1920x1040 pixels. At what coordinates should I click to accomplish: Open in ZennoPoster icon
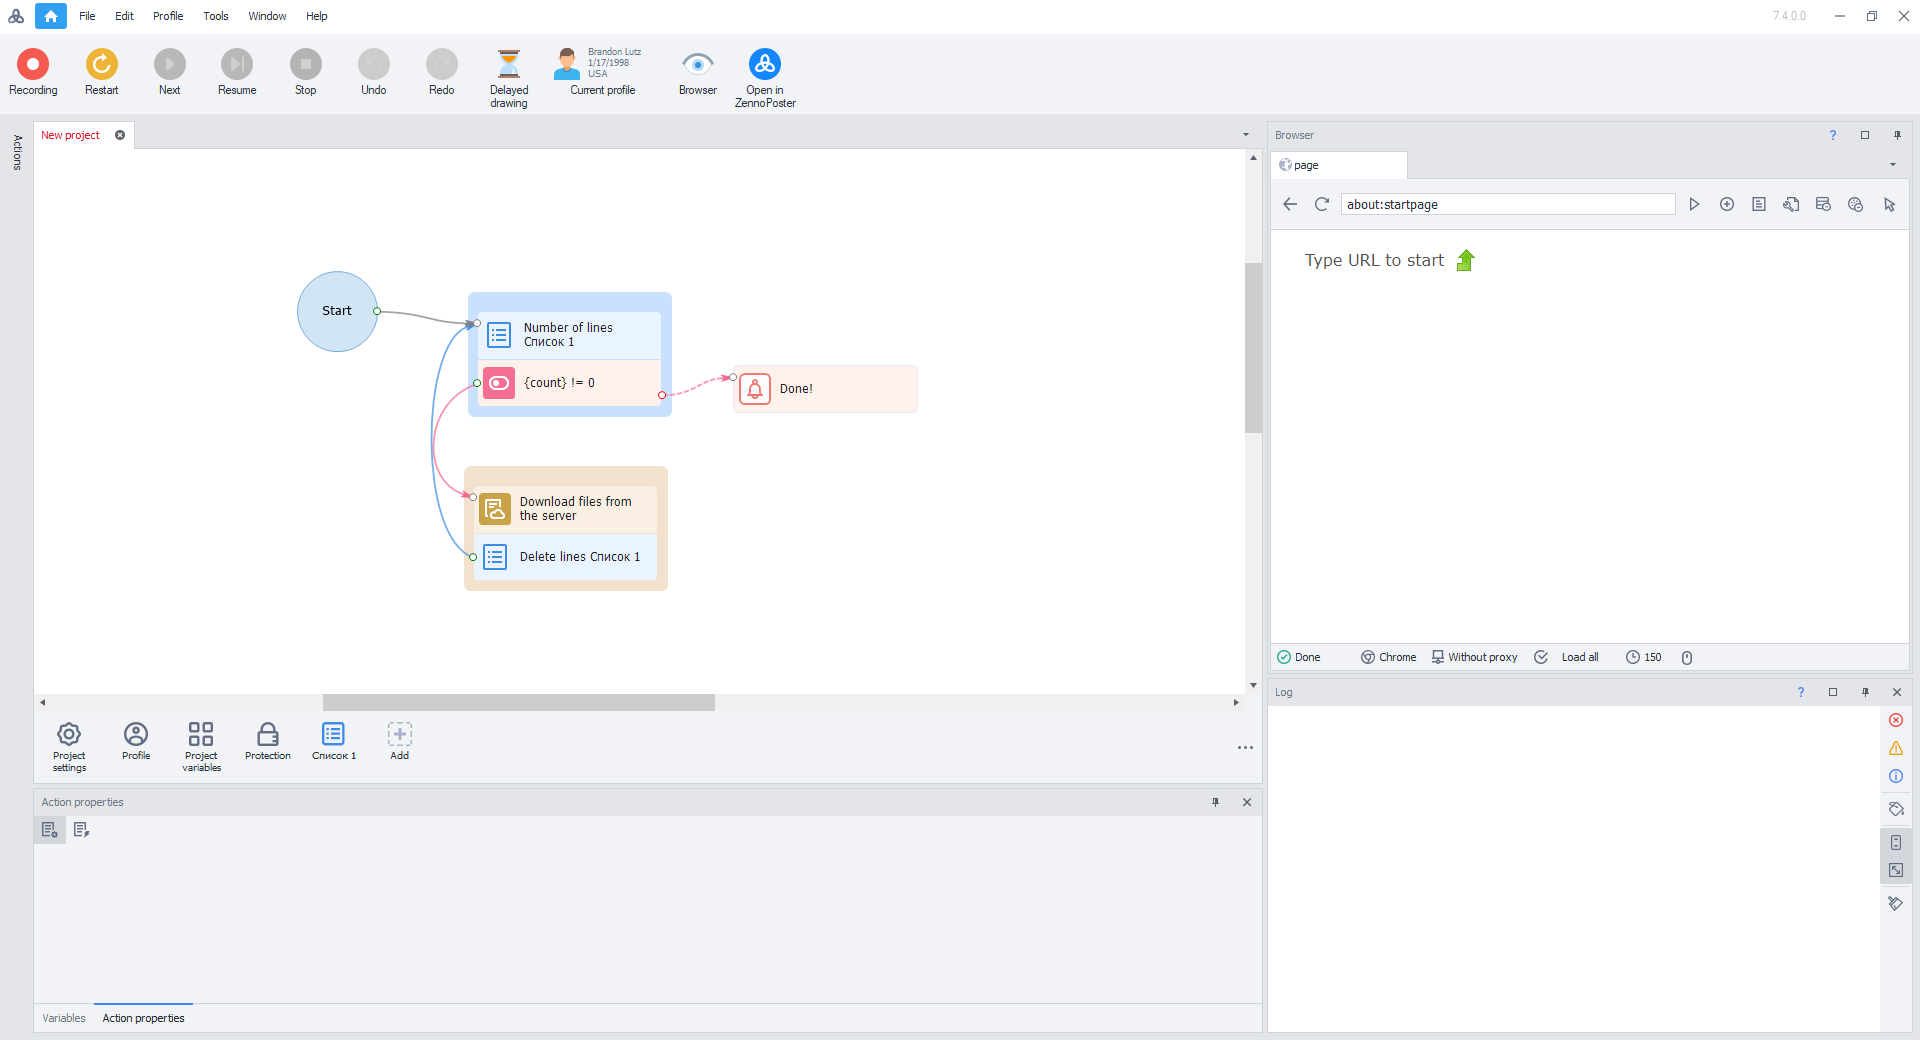coord(765,65)
